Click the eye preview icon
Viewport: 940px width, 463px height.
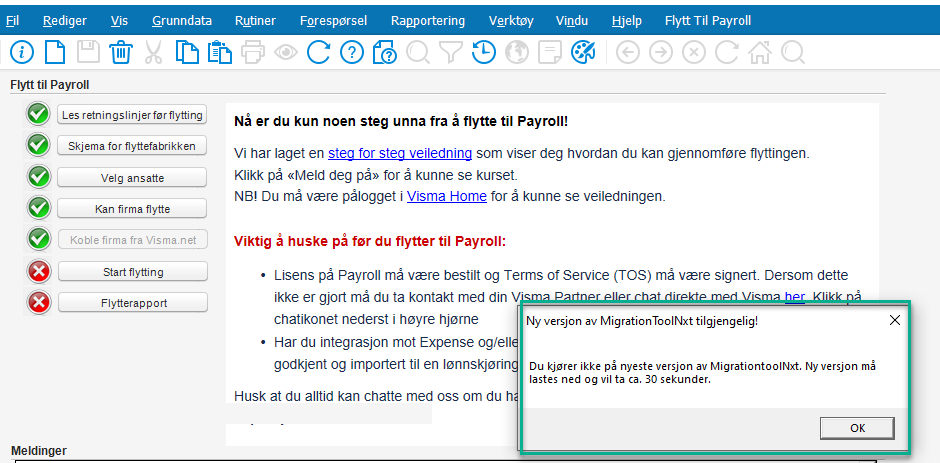tap(286, 53)
